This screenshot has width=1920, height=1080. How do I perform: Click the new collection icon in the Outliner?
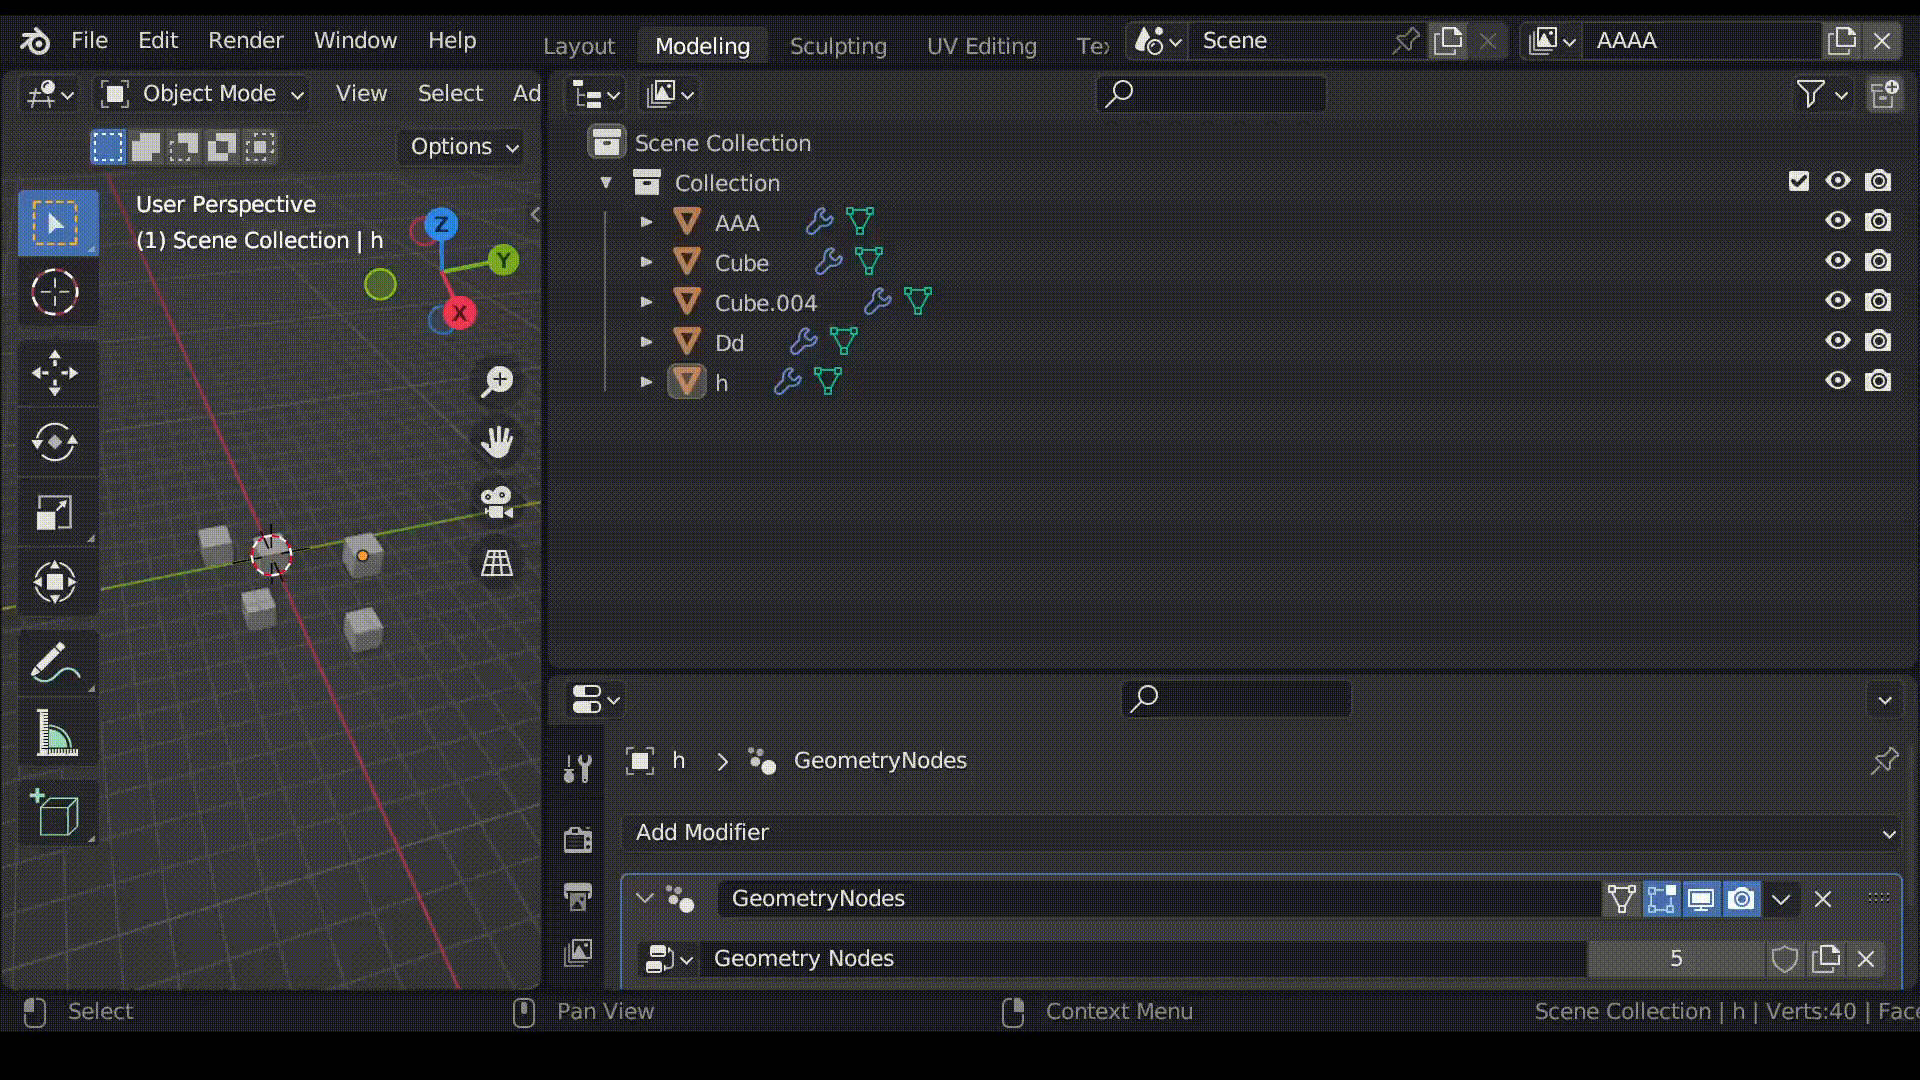1885,94
